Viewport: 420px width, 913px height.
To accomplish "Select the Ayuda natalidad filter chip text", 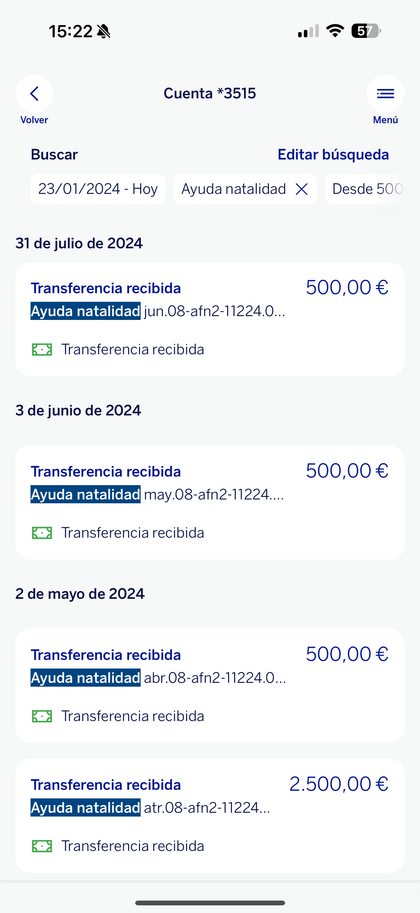I will 234,189.
